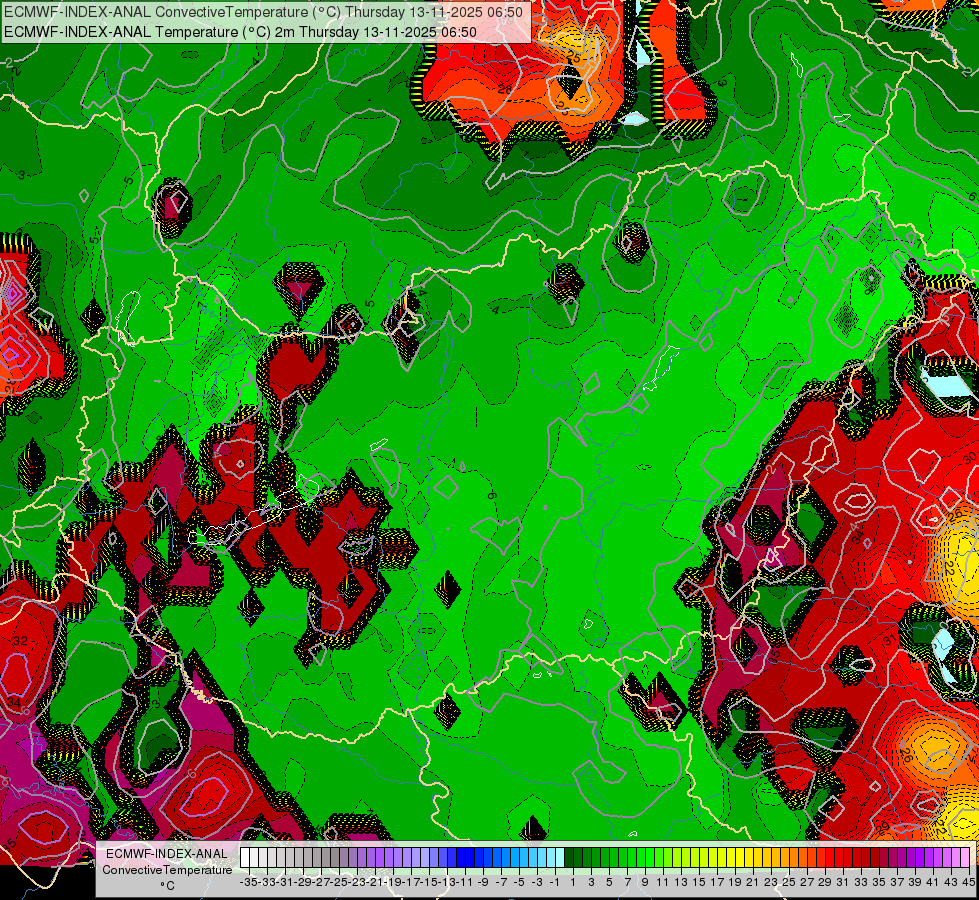Viewport: 979px width, 900px height.
Task: Click legend tick label -33
Action: point(267,882)
